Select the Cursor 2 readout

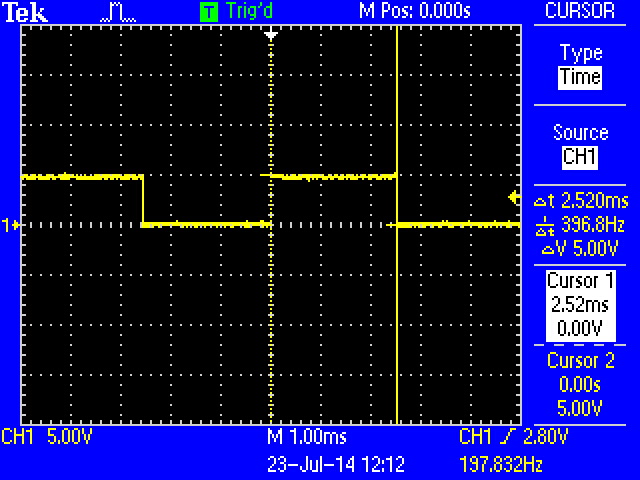(580, 383)
